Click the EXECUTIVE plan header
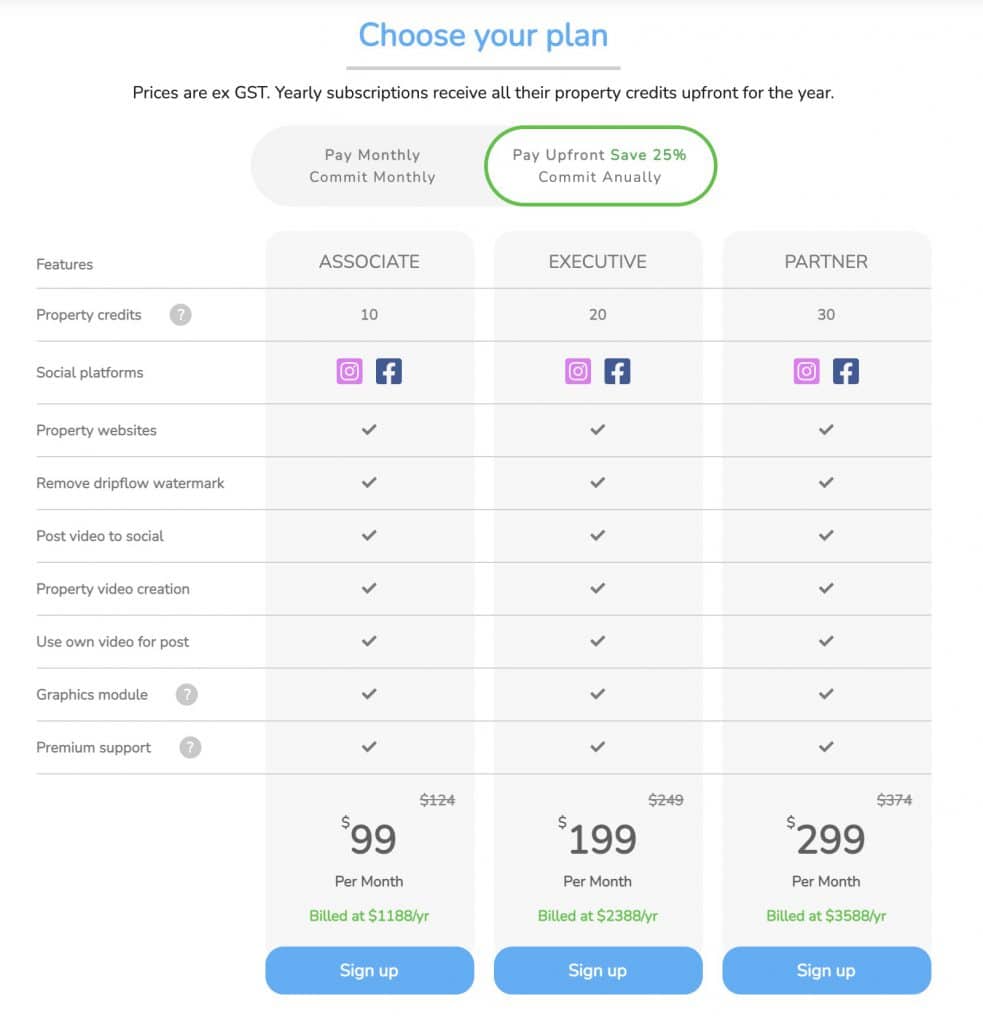The width and height of the screenshot is (983, 1024). click(x=598, y=262)
